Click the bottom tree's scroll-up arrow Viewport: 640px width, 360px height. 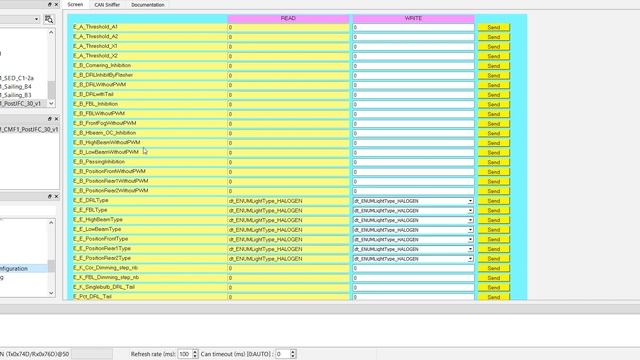click(x=51, y=222)
